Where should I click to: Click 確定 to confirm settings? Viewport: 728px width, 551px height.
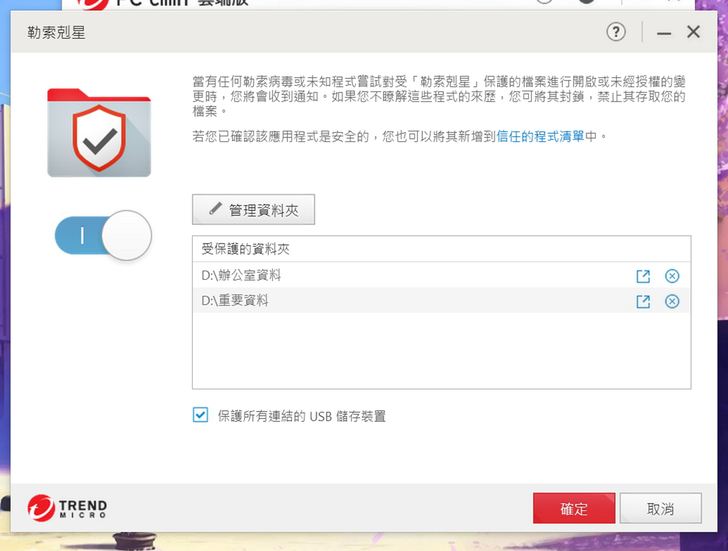click(574, 508)
